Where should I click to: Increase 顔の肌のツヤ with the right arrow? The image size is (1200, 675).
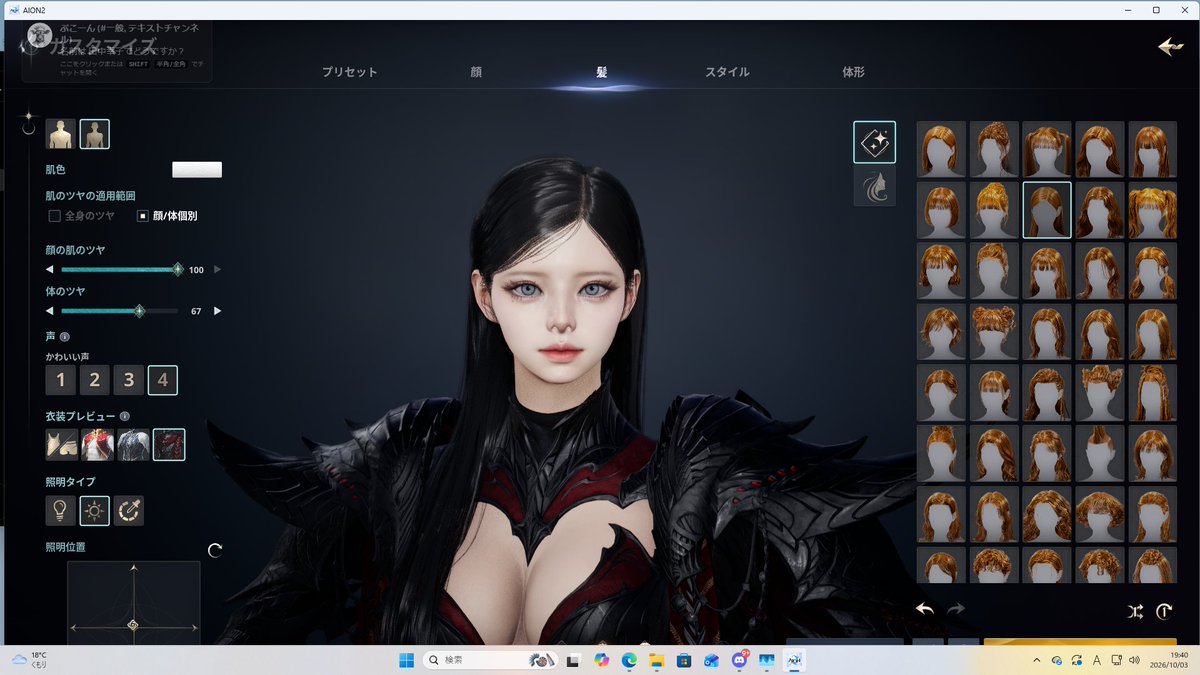point(218,269)
